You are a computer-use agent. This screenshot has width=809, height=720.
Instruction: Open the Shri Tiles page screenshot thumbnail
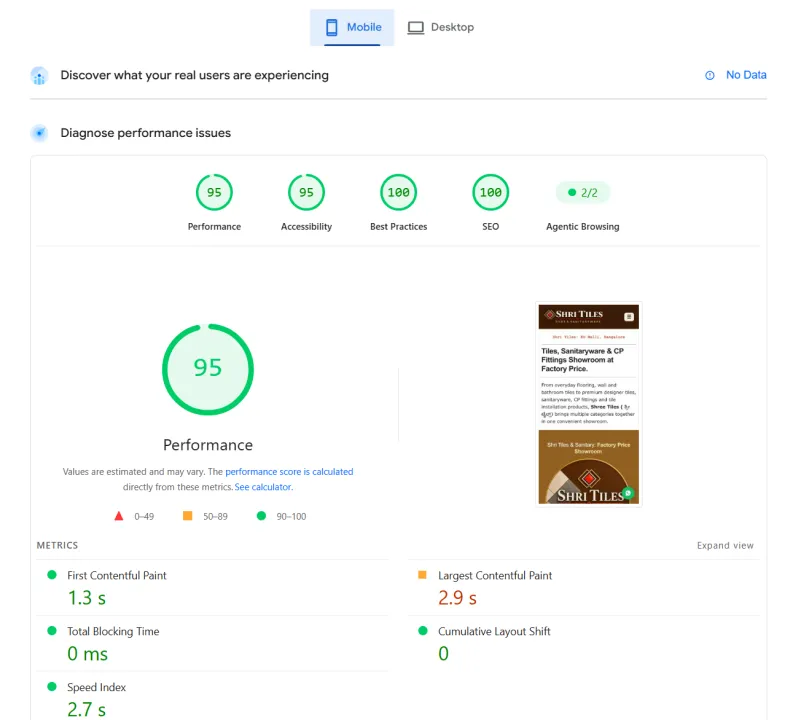(589, 404)
